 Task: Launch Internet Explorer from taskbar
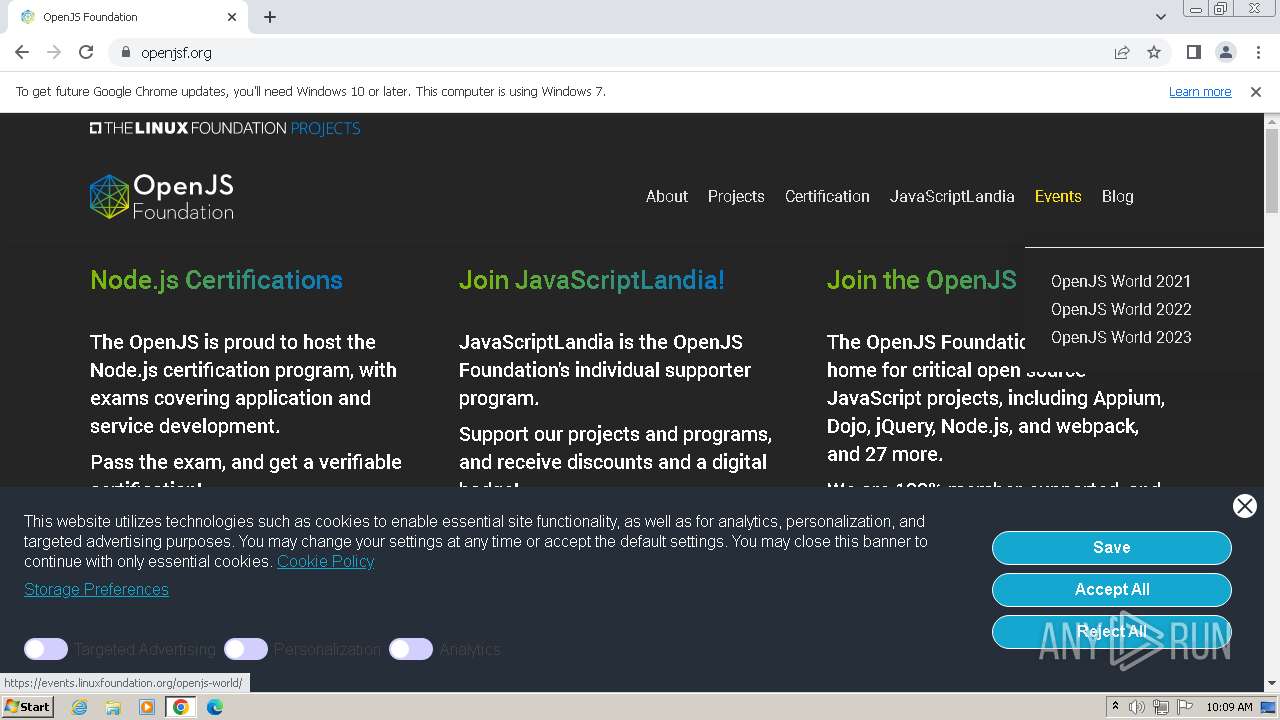pos(80,707)
